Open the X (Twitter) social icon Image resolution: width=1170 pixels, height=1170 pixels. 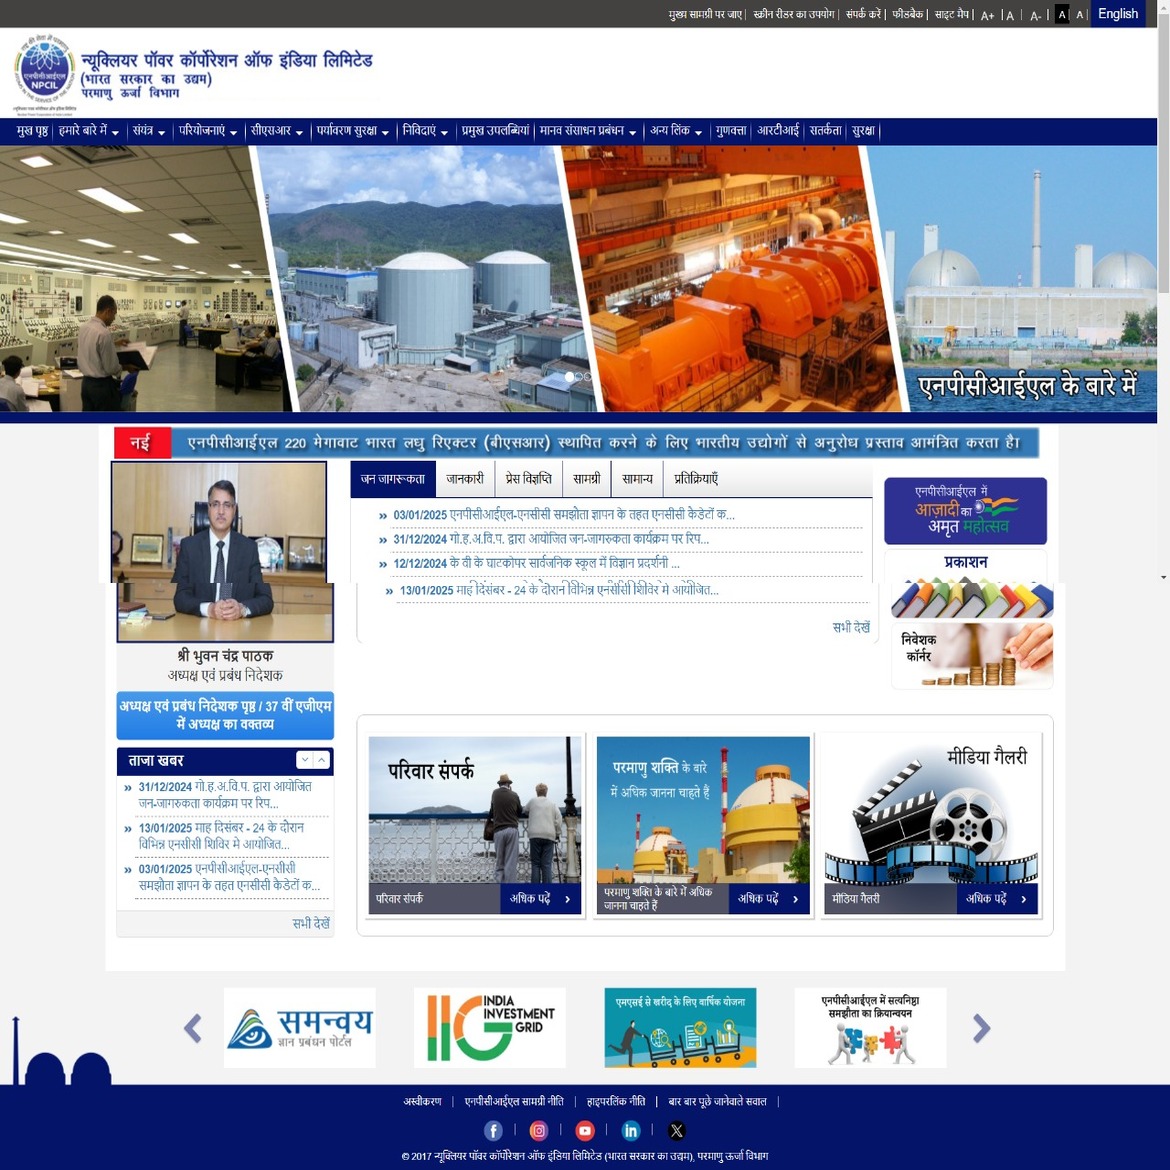pos(677,1130)
